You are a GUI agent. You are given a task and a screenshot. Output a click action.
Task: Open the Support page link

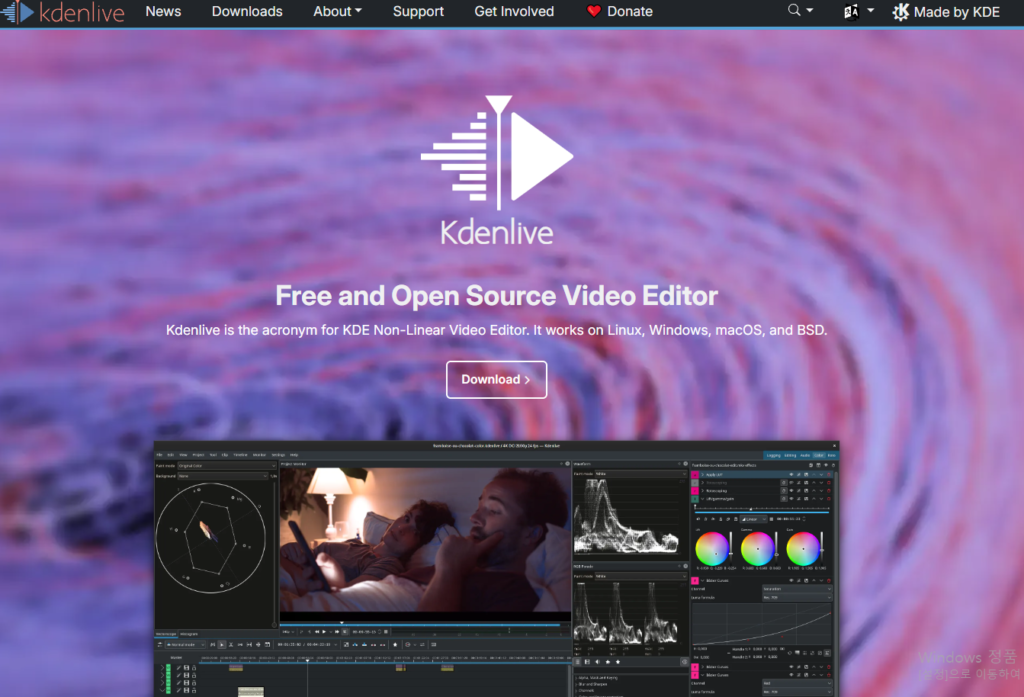[x=418, y=11]
